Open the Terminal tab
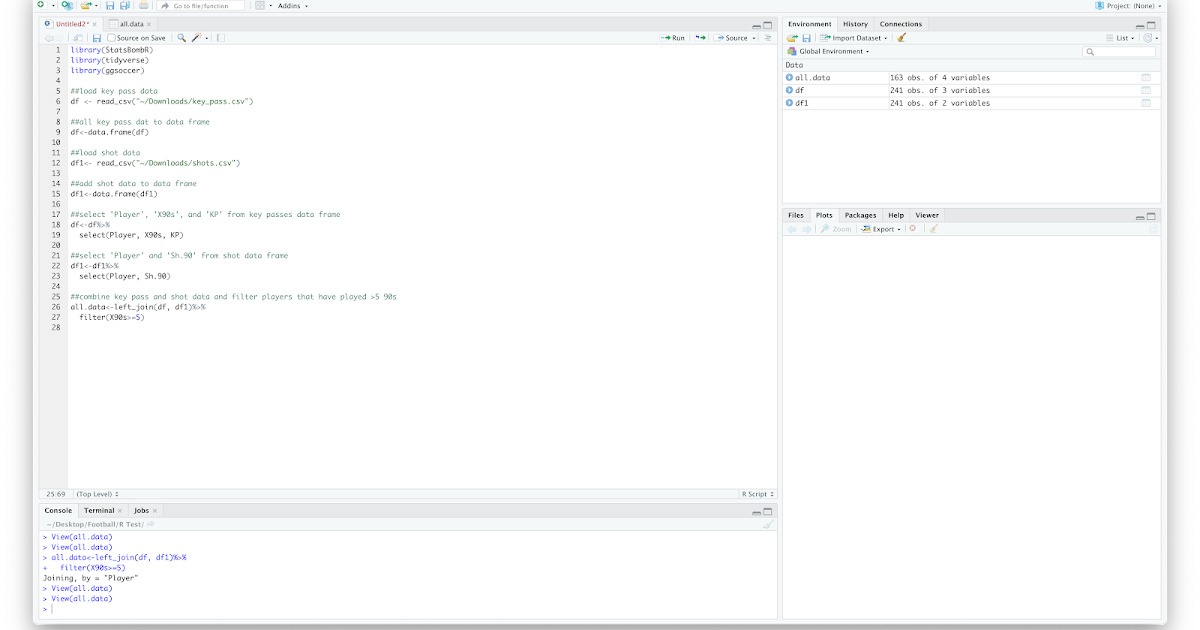This screenshot has width=1200, height=630. (x=101, y=510)
